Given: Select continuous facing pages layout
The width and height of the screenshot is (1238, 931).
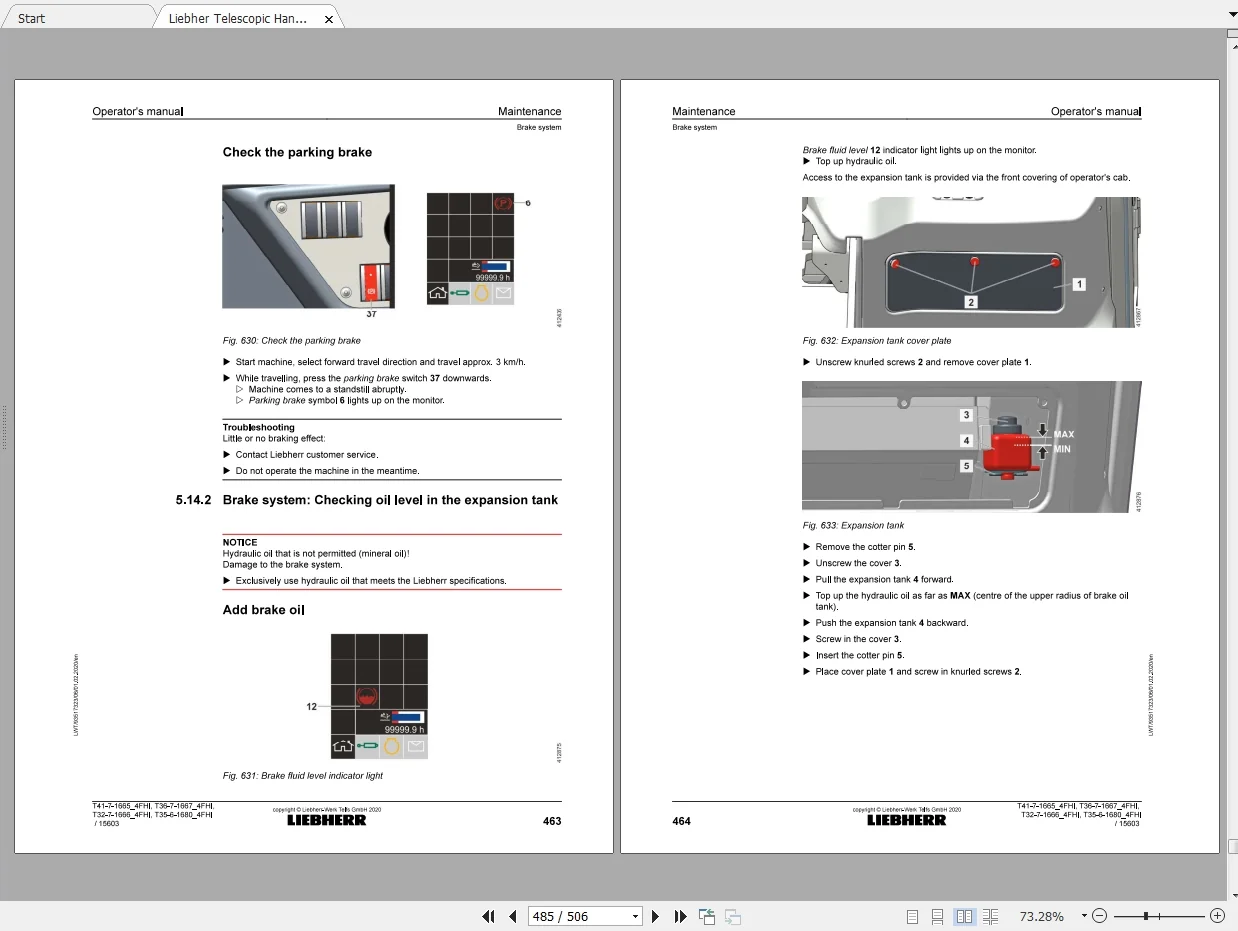Looking at the screenshot, I should coord(990,916).
